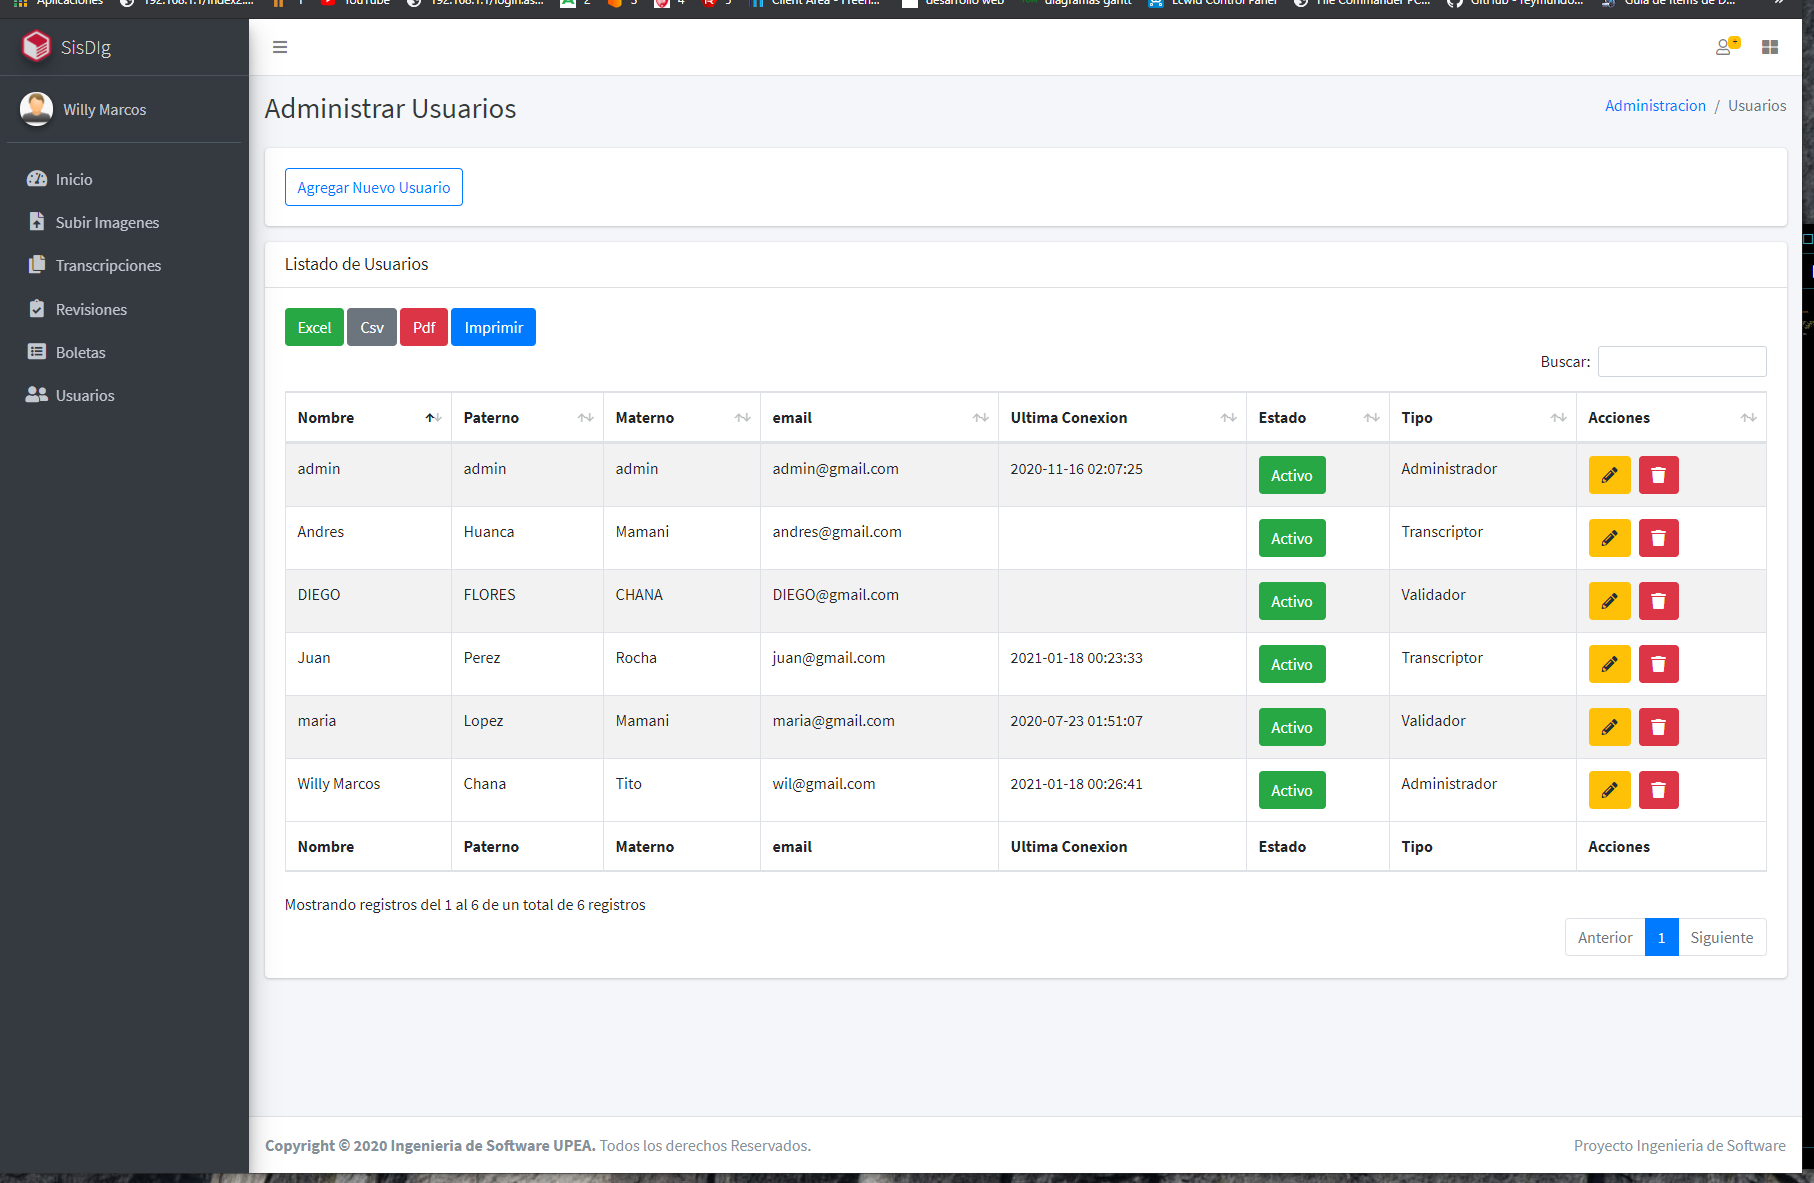Click the SisDIg logo

coord(66,46)
